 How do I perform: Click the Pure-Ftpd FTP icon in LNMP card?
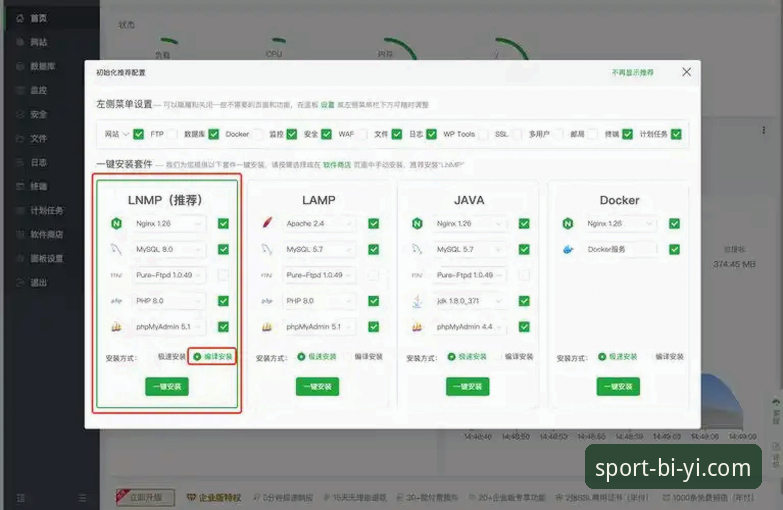(116, 275)
